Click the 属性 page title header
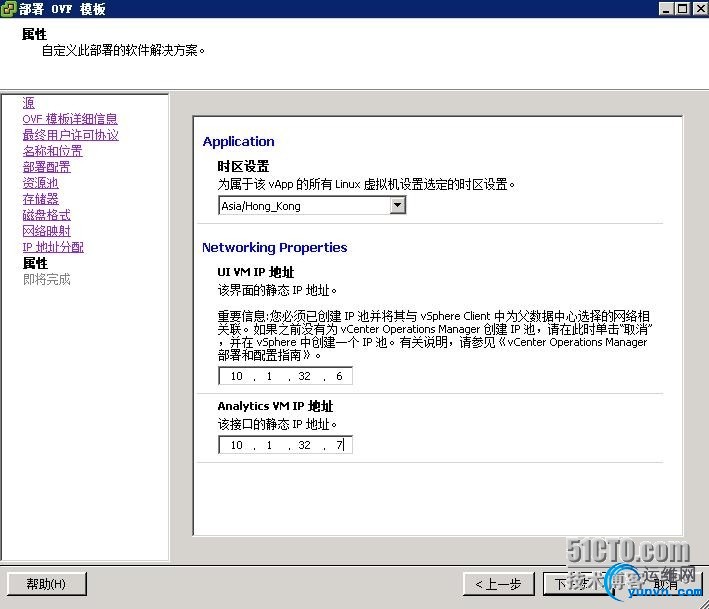This screenshot has height=609, width=709. 34,34
